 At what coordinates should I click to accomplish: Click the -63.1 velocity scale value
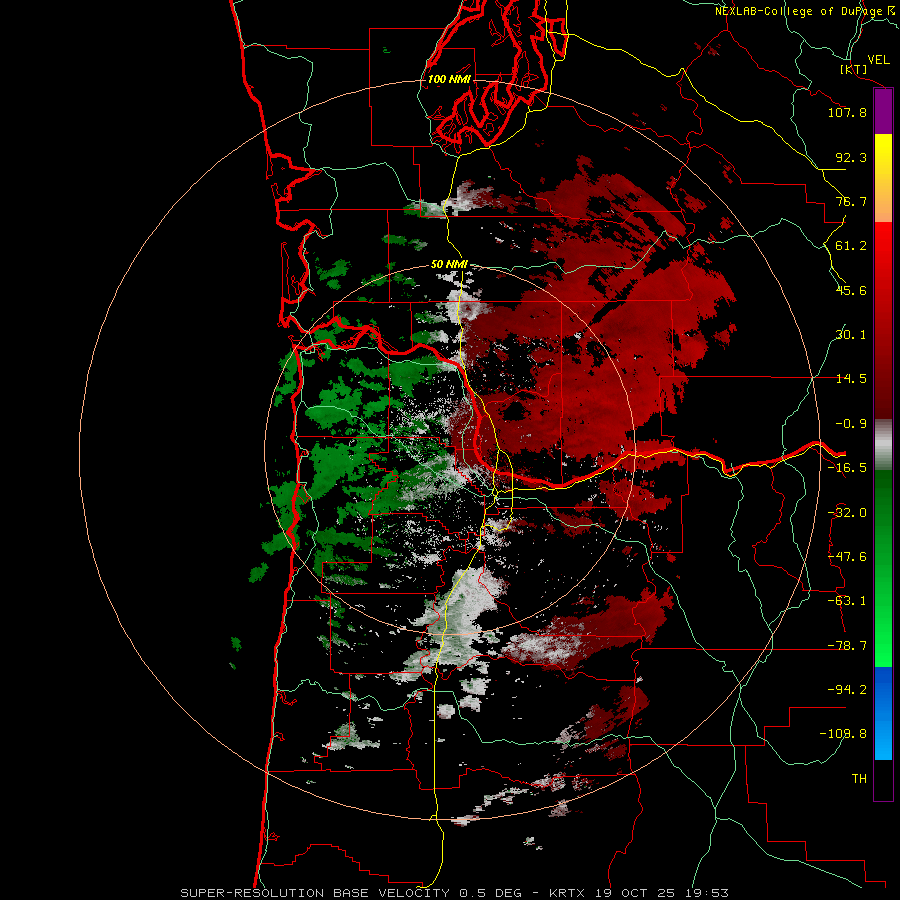click(847, 601)
